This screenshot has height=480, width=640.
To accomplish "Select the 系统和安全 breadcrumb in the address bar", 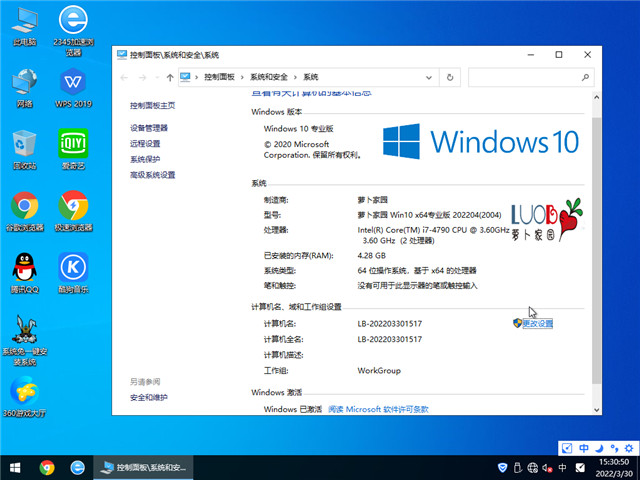I will 269,77.
